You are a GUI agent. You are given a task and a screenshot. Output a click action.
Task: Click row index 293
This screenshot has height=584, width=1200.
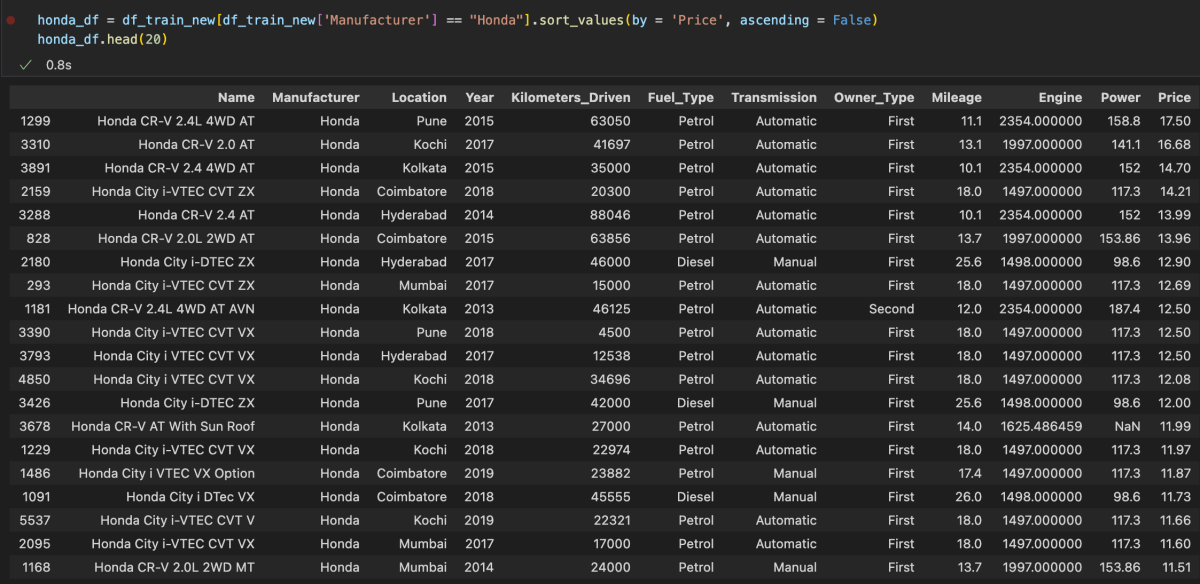(39, 285)
